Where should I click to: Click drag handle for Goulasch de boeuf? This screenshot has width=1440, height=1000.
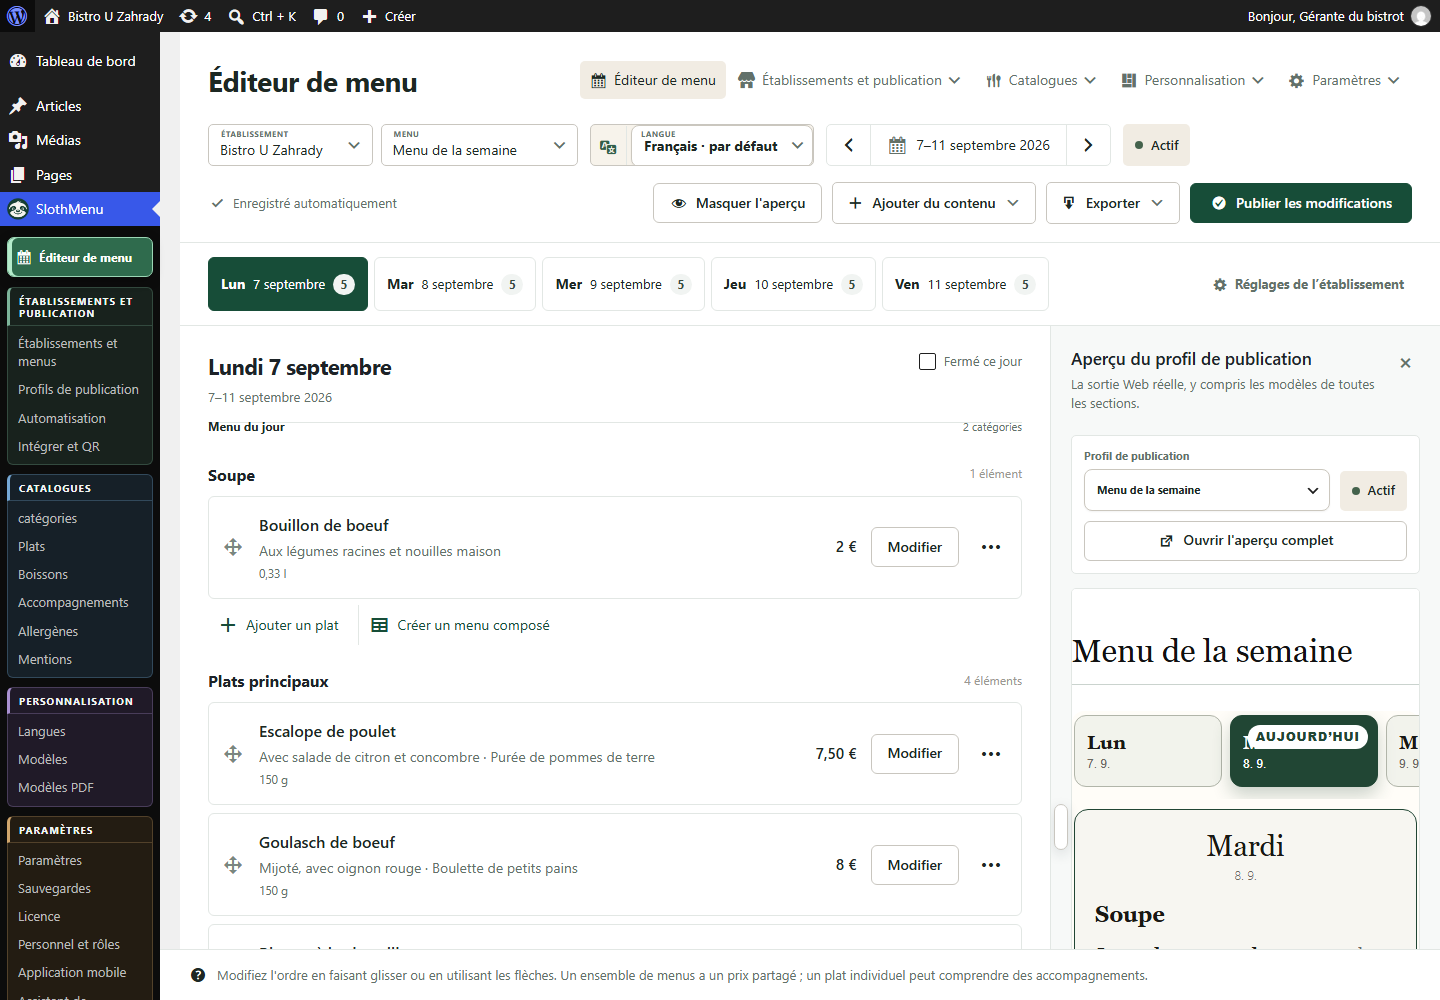click(233, 865)
